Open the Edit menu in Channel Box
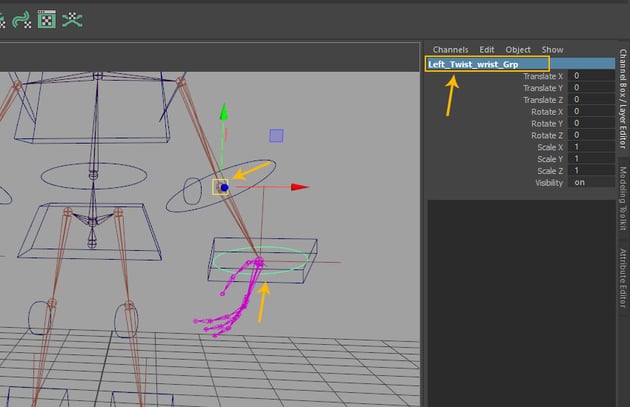The width and height of the screenshot is (630, 407). point(487,49)
